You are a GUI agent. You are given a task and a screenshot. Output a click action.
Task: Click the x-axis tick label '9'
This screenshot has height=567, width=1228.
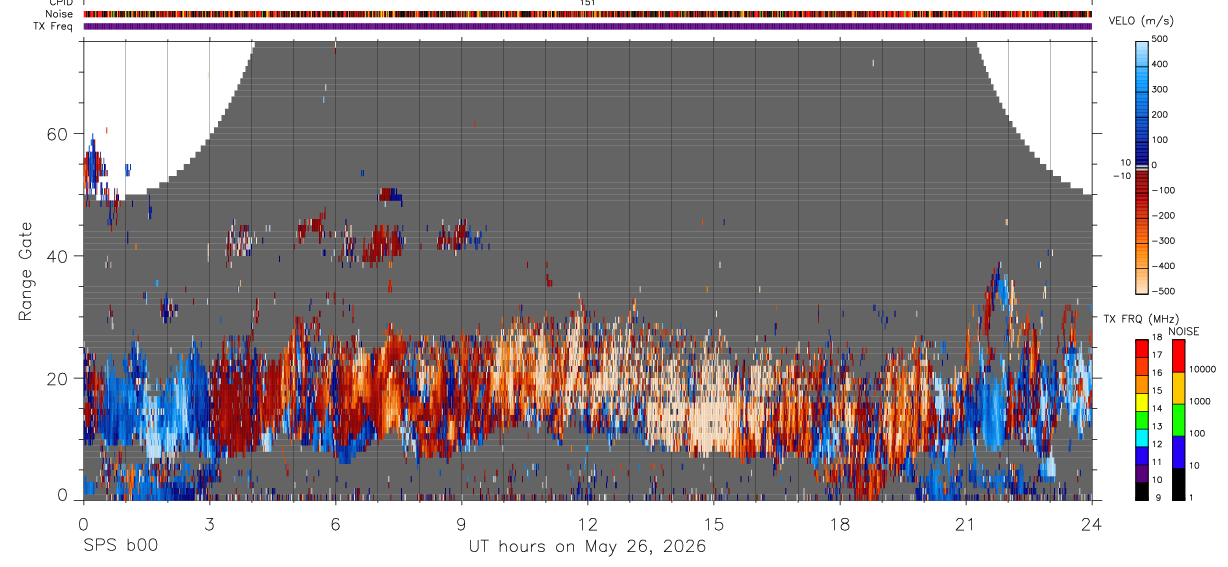pyautogui.click(x=461, y=523)
